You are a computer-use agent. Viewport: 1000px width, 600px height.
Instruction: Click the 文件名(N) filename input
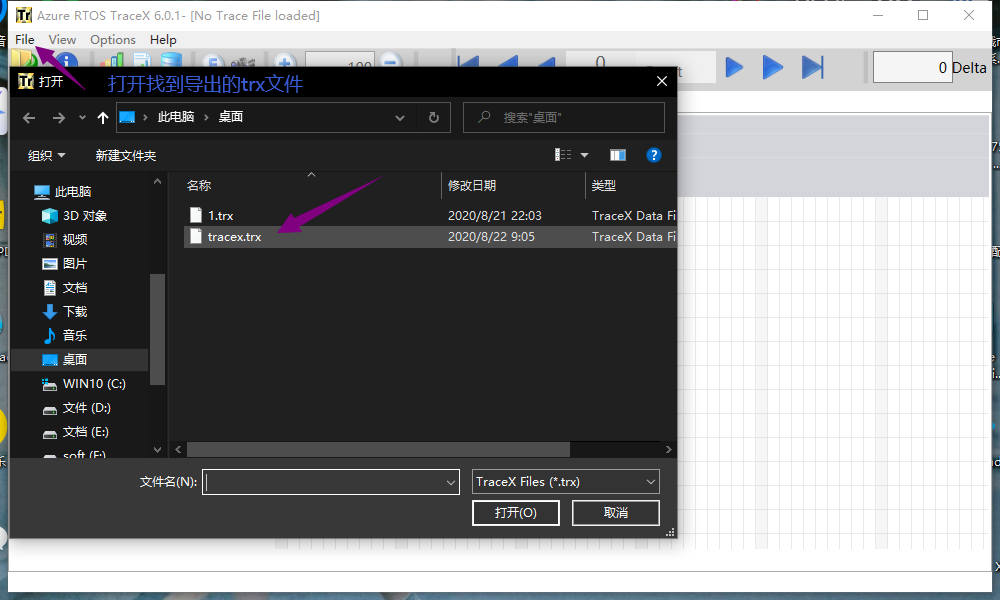coord(330,482)
